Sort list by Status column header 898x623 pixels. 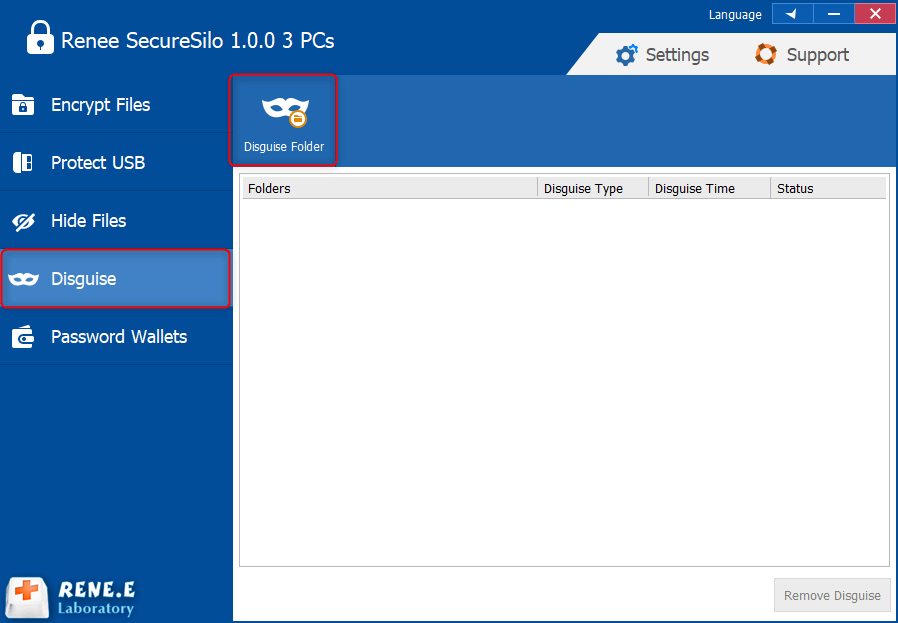[827, 188]
